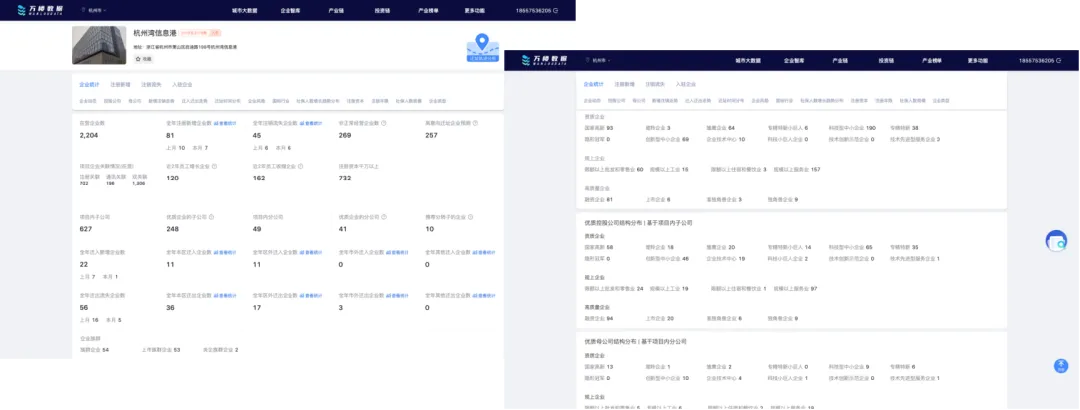1080x410 pixels.
Task: Click logout icon beside 18557536205 in front window
Action: point(1060,61)
